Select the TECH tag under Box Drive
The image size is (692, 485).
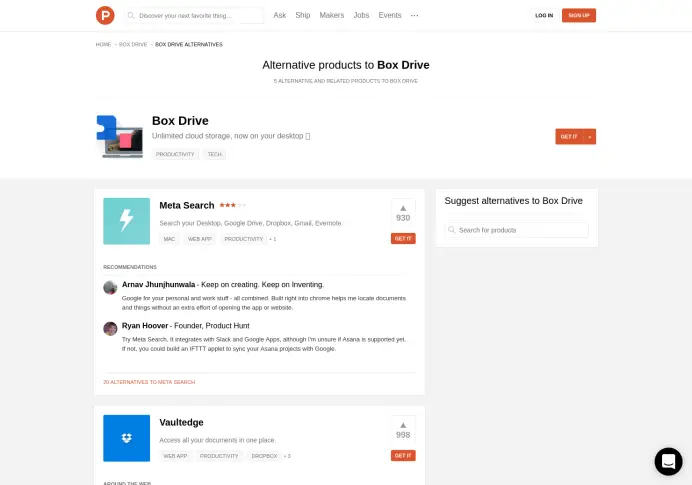[214, 154]
